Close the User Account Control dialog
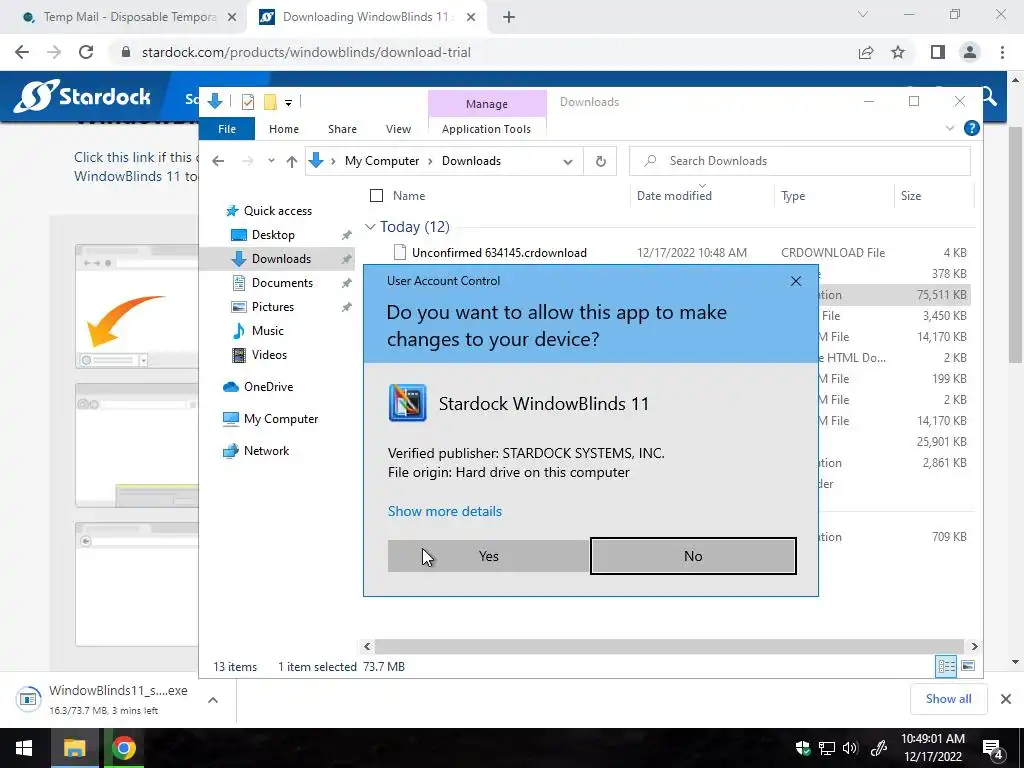The width and height of the screenshot is (1024, 768). (795, 281)
